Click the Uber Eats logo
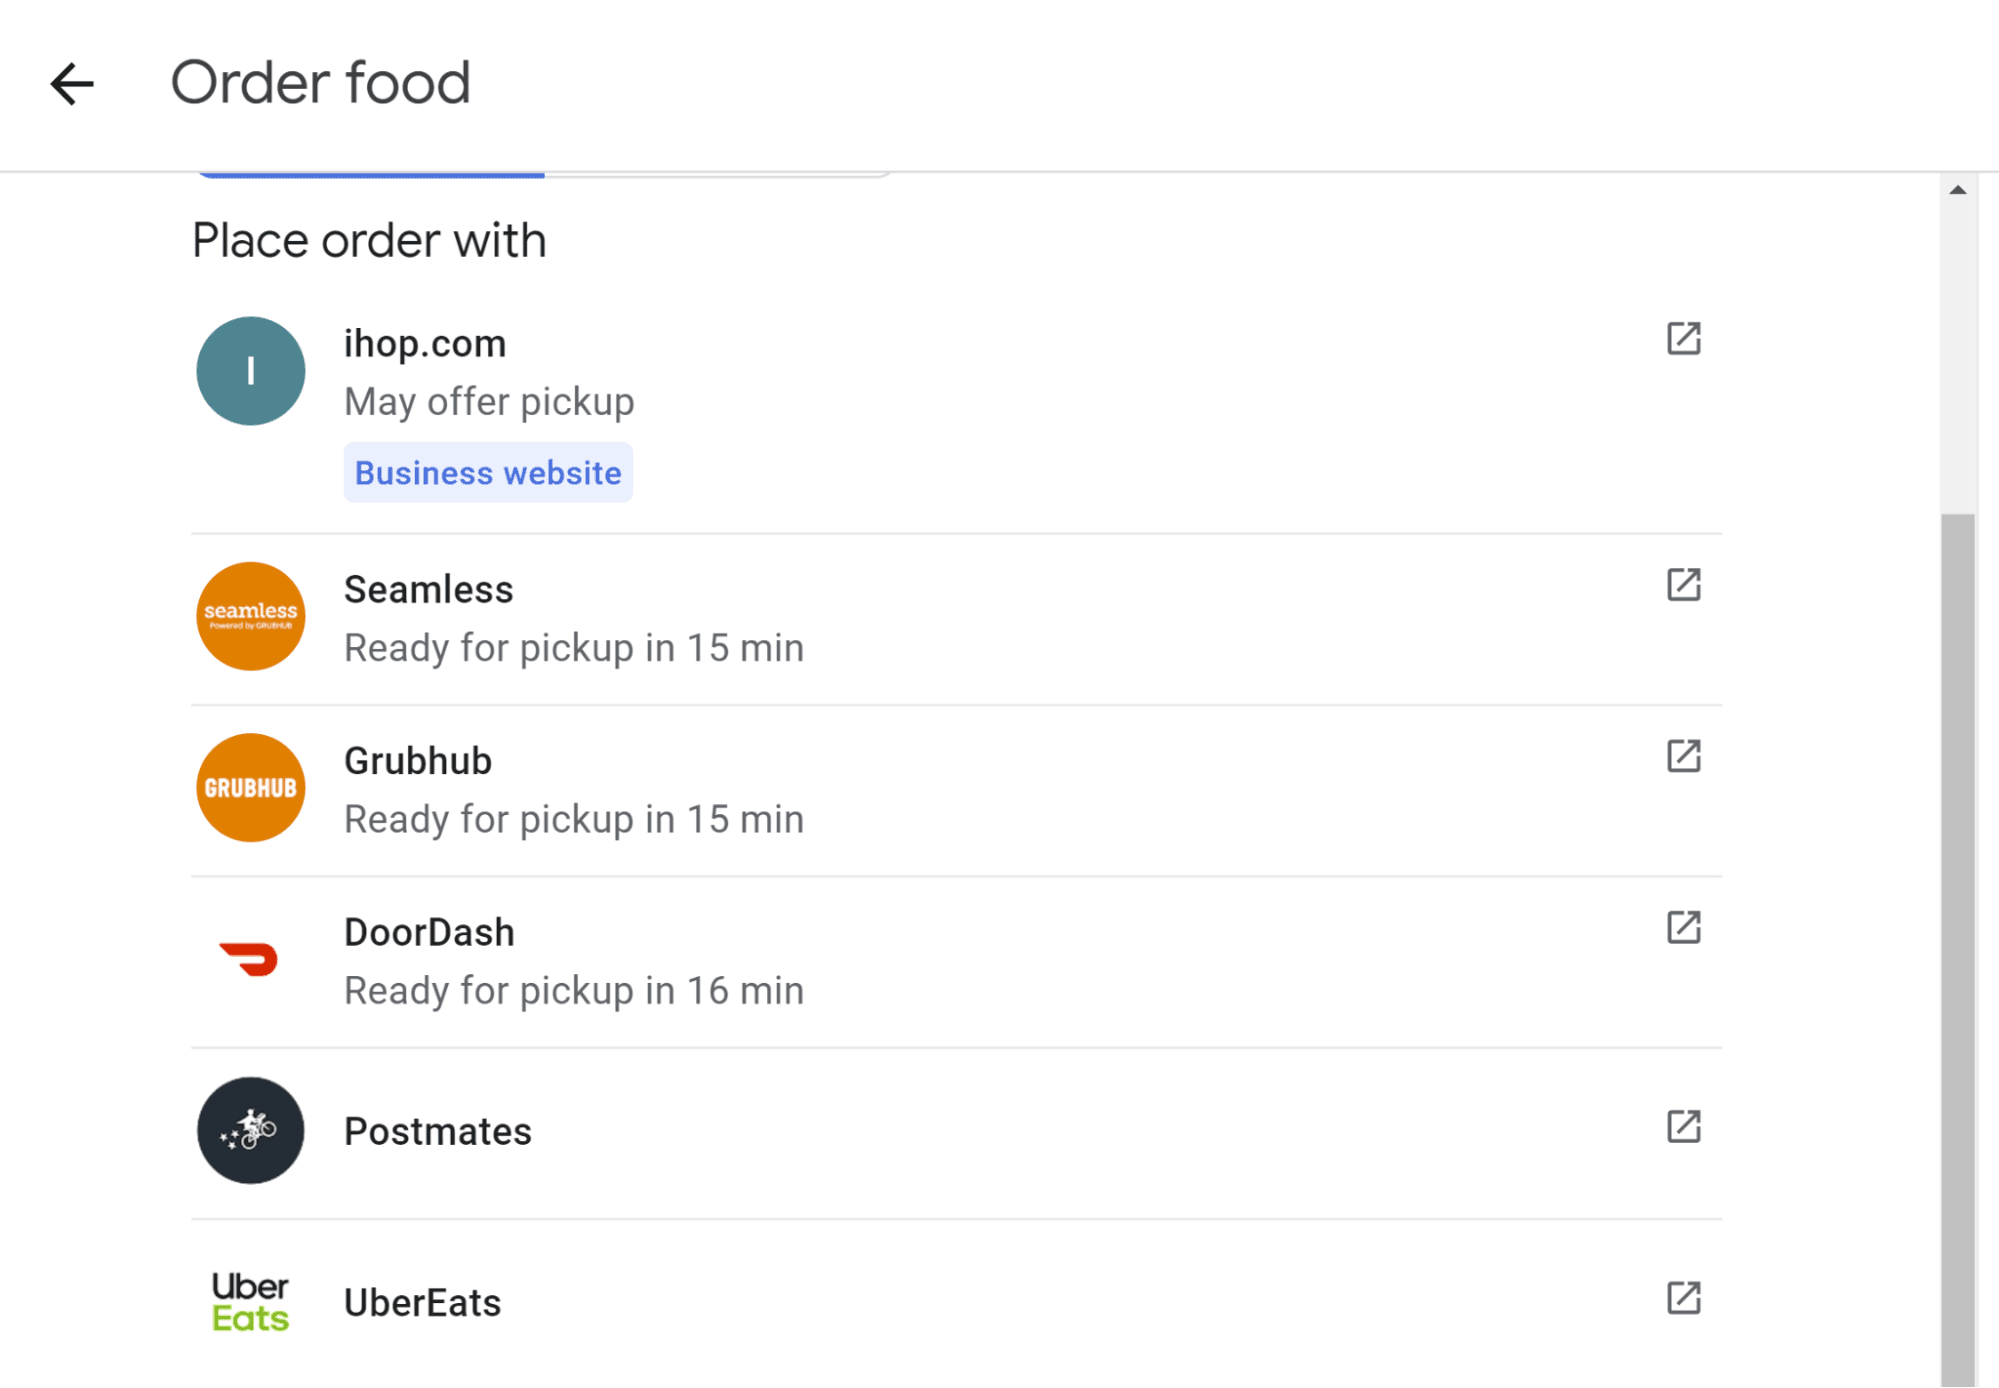 tap(250, 1302)
